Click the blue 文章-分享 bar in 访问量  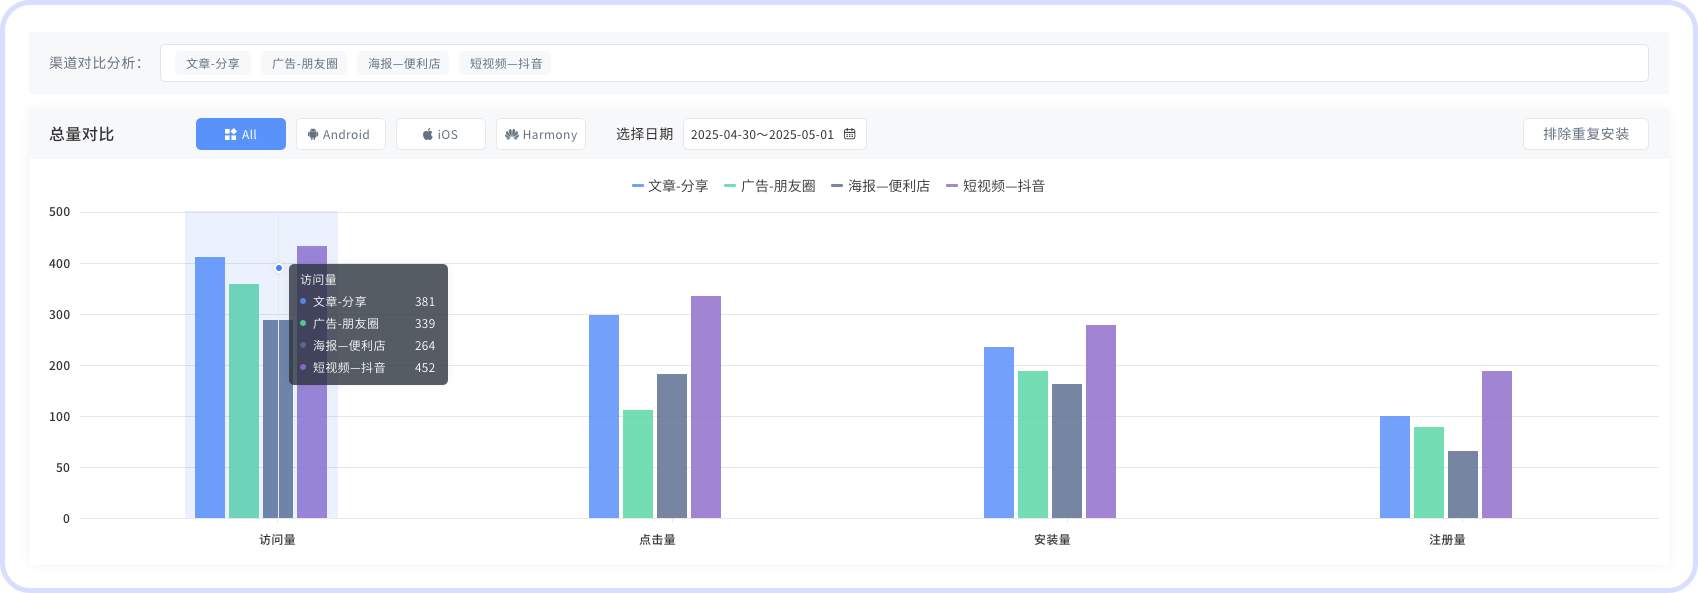coord(210,388)
